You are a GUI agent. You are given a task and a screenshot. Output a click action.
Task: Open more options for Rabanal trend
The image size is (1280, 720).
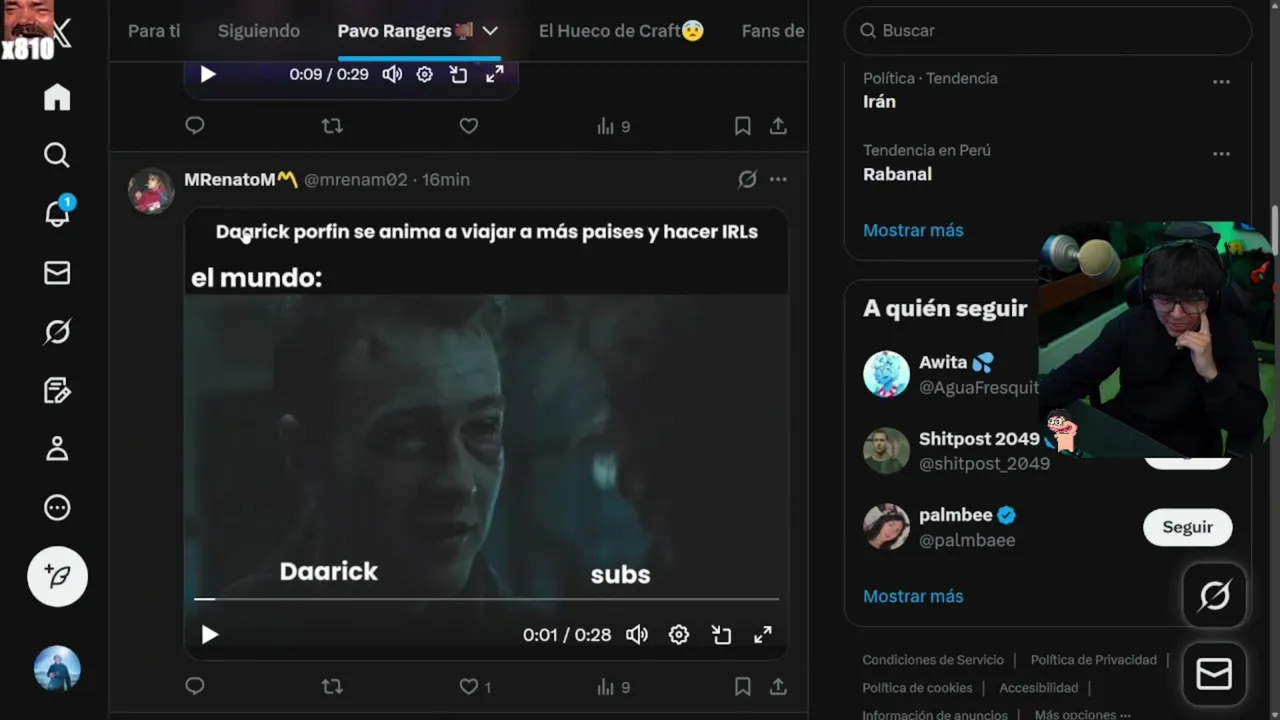pos(1221,154)
